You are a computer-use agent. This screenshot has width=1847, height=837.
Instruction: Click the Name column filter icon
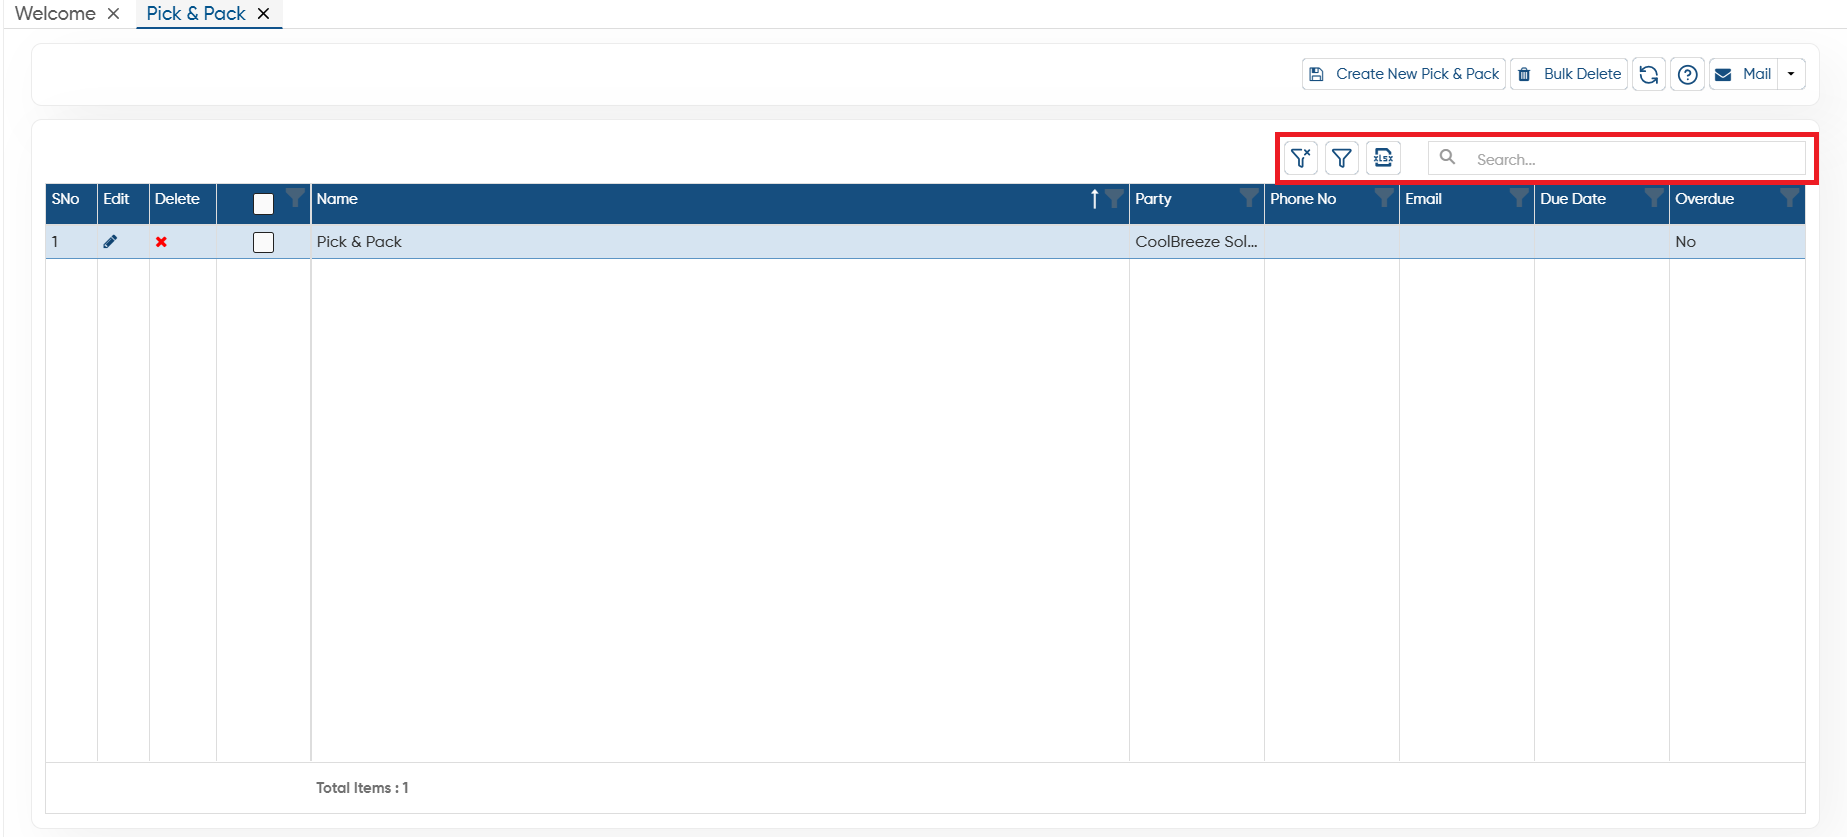pos(1114,198)
